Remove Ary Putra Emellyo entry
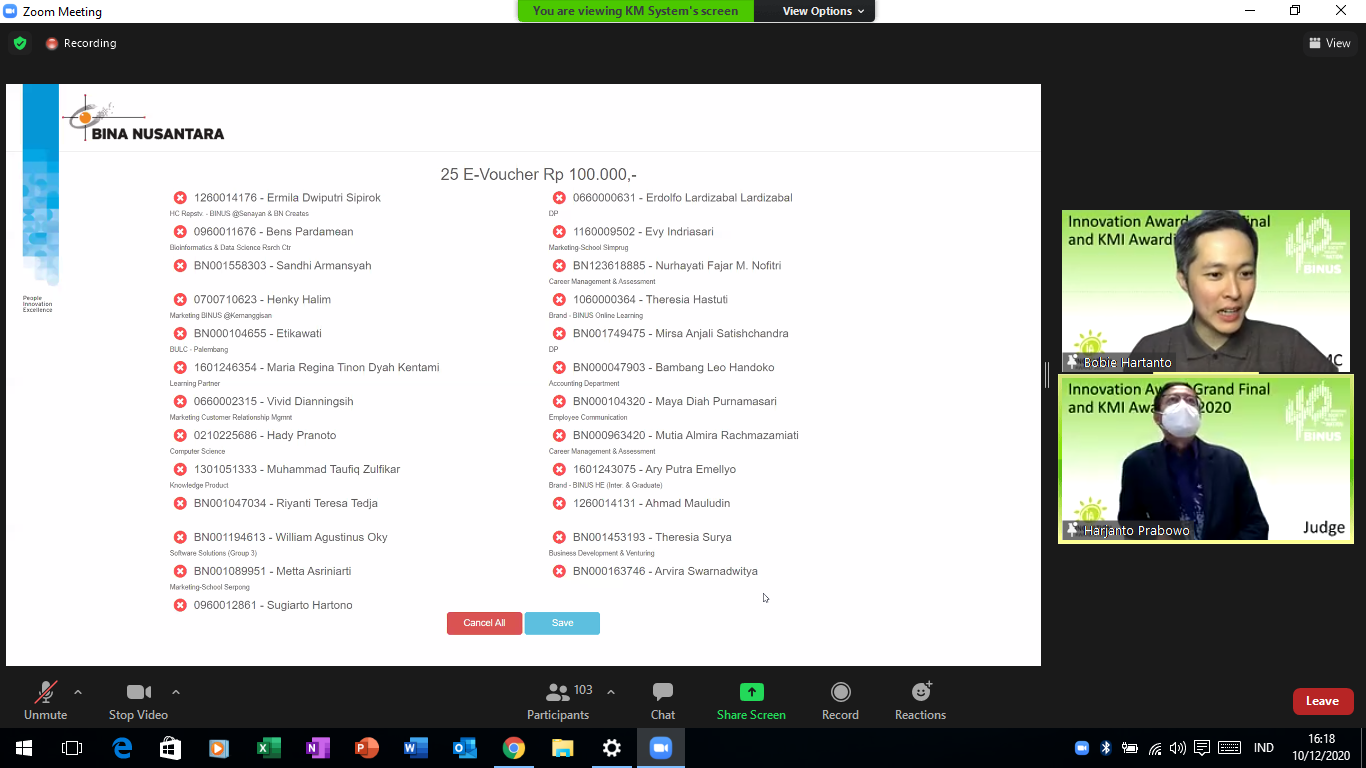 pyautogui.click(x=559, y=470)
